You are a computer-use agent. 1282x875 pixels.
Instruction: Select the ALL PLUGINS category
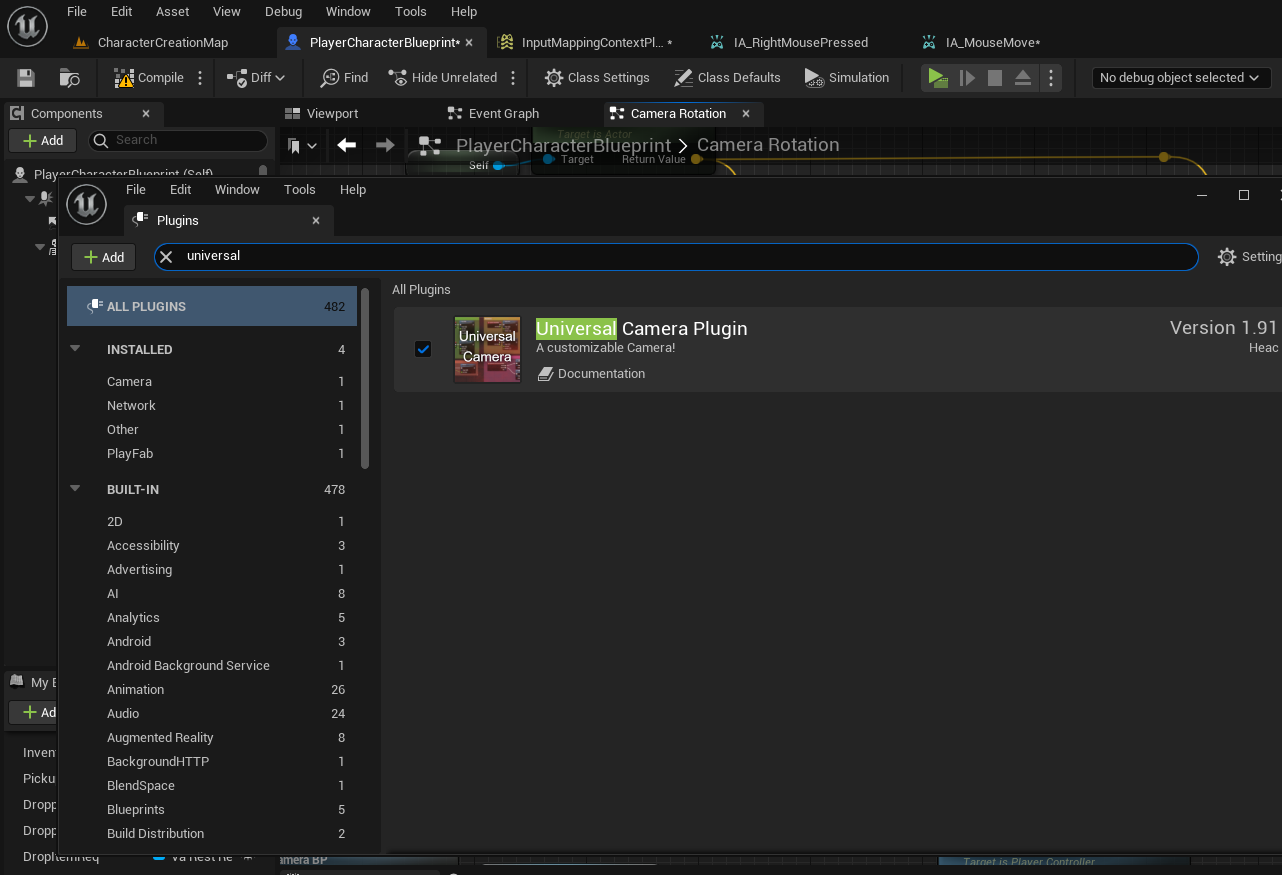click(x=212, y=306)
